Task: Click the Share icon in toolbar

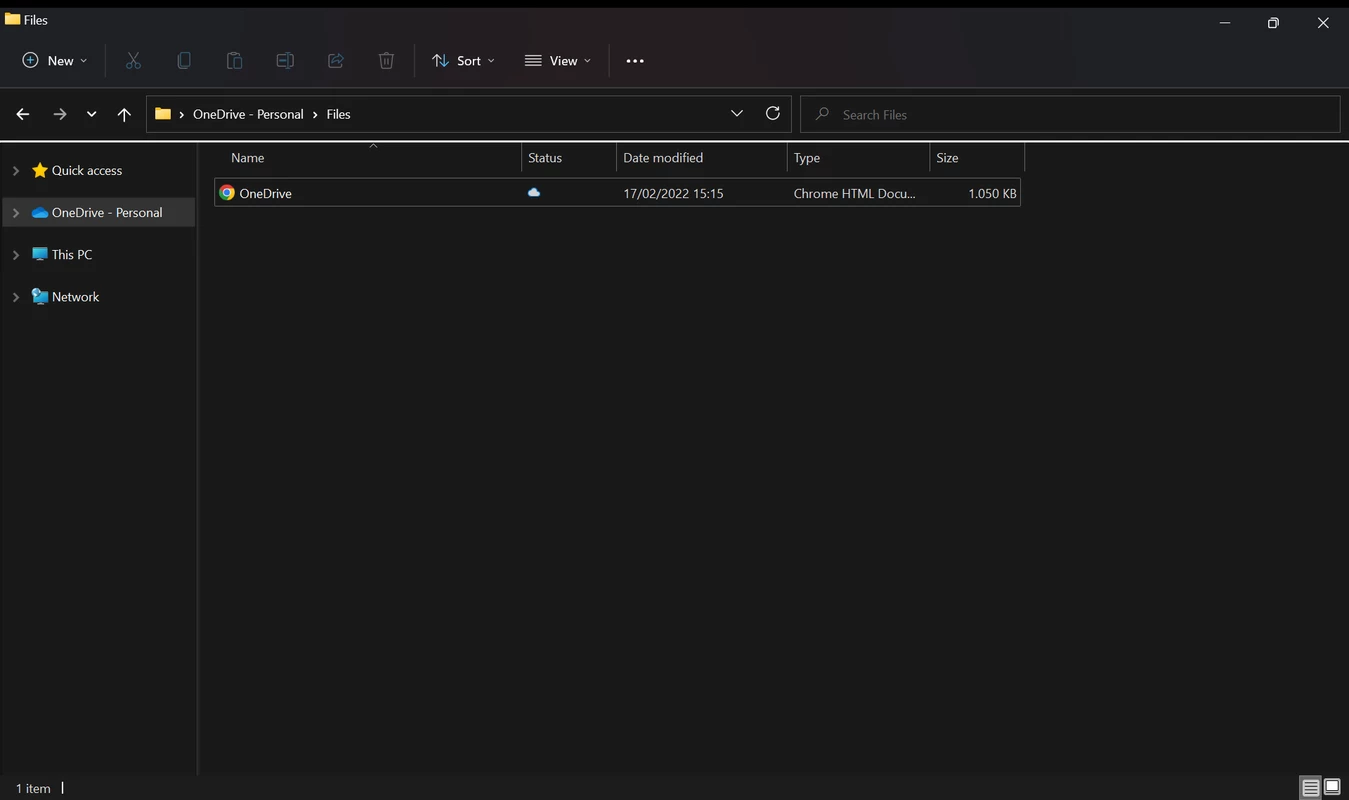Action: pos(336,61)
